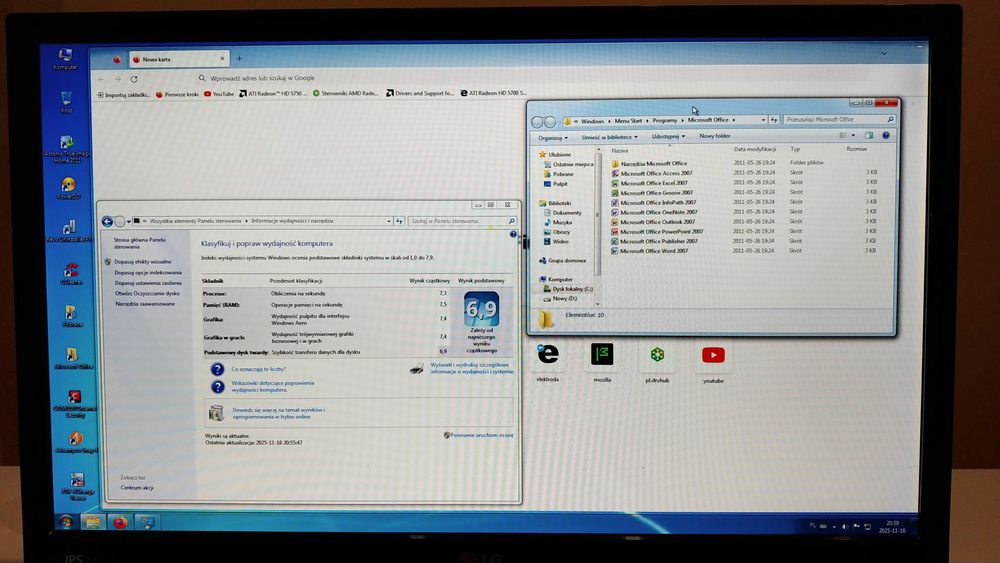The height and width of the screenshot is (563, 1000).
Task: Open Microsoft Office Outlook 2007 shortcut
Action: pyautogui.click(x=652, y=222)
